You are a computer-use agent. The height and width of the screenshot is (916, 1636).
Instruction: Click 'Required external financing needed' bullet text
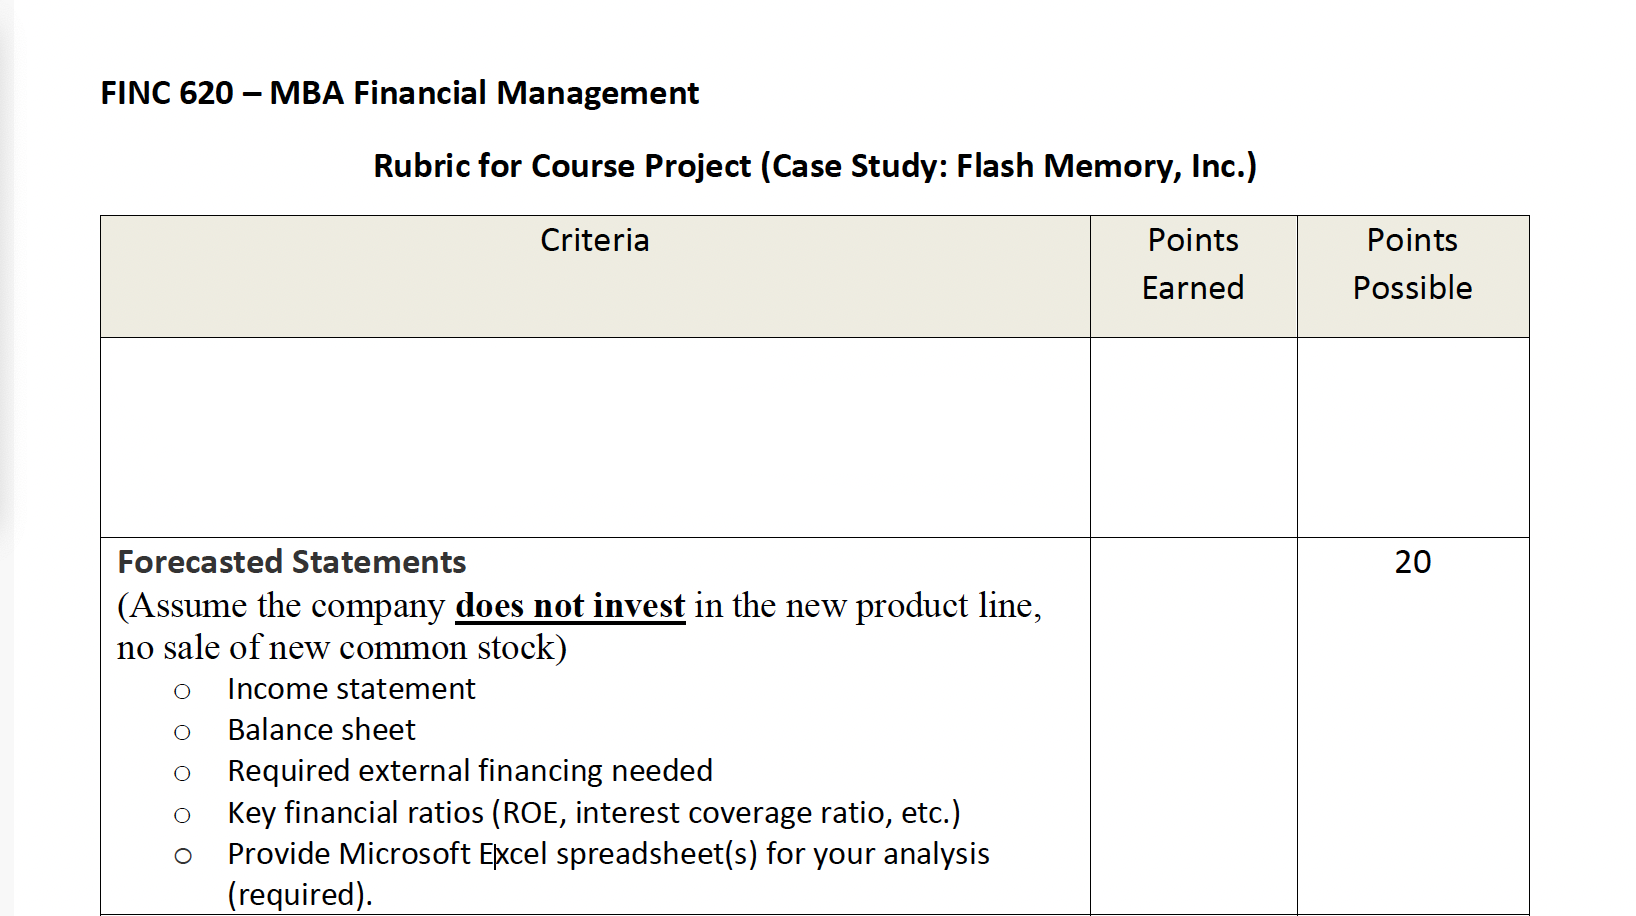[470, 771]
